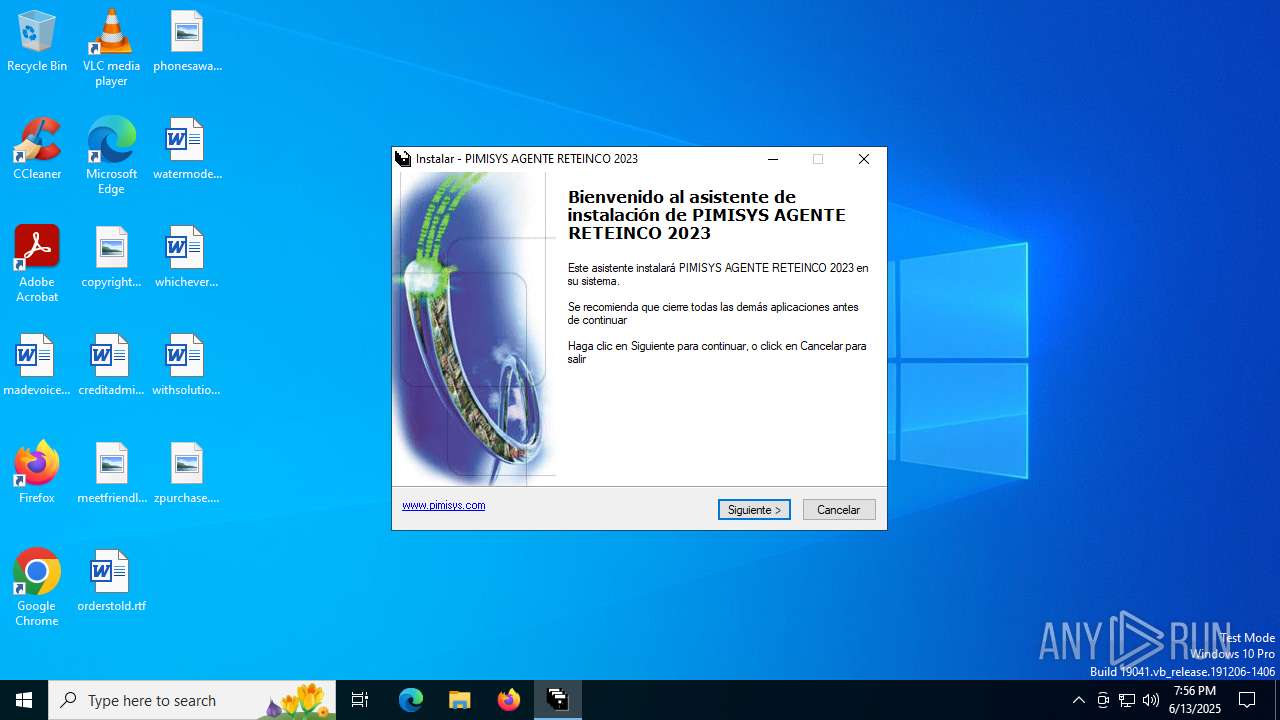
Task: Select the madevoice Word document icon
Action: coord(37,365)
